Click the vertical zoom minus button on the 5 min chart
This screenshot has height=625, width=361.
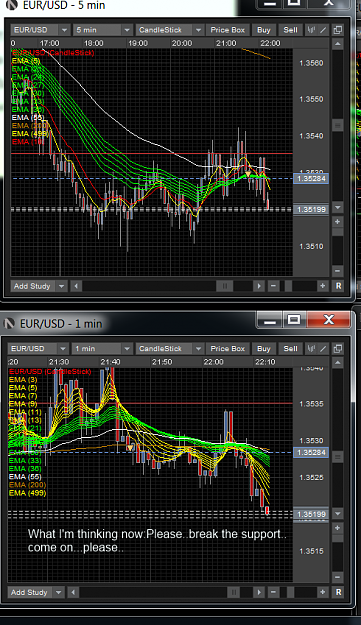pyautogui.click(x=337, y=271)
